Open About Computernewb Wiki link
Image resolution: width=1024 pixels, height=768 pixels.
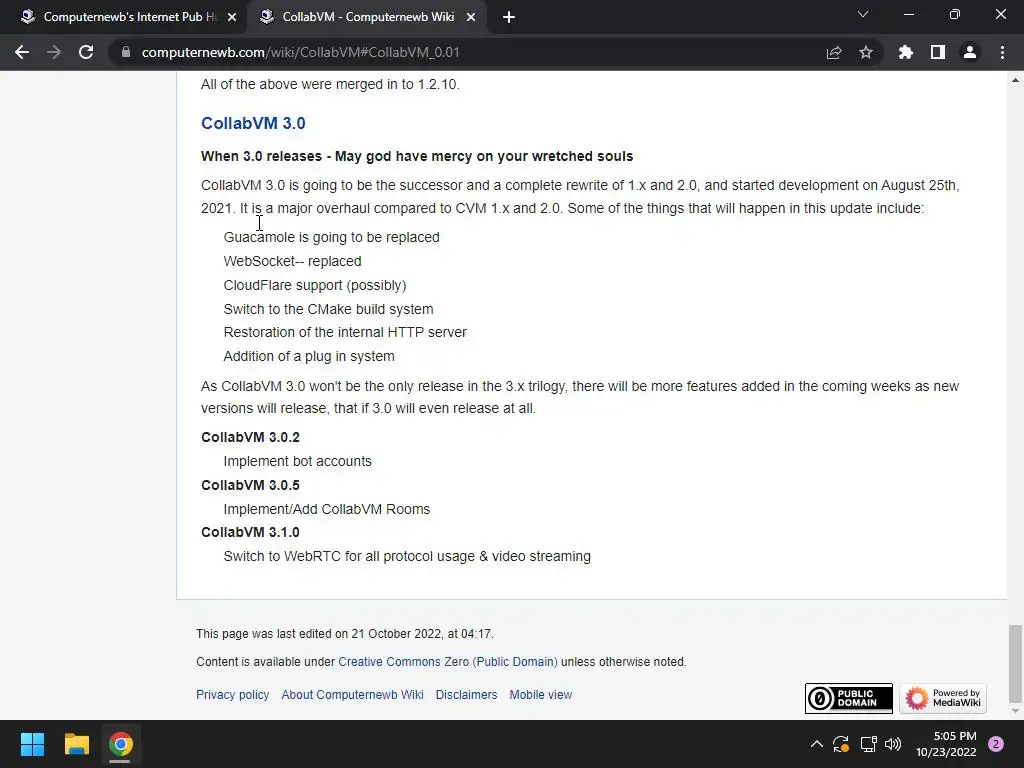coord(353,695)
